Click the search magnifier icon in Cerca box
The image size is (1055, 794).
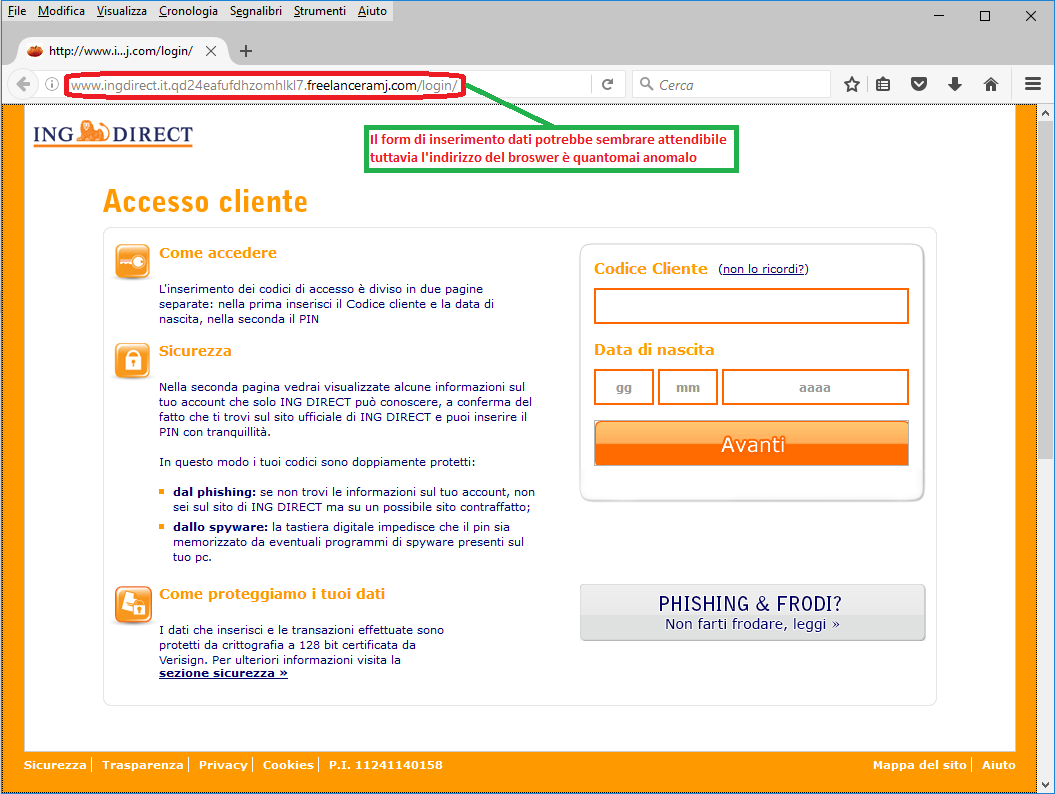pos(647,83)
